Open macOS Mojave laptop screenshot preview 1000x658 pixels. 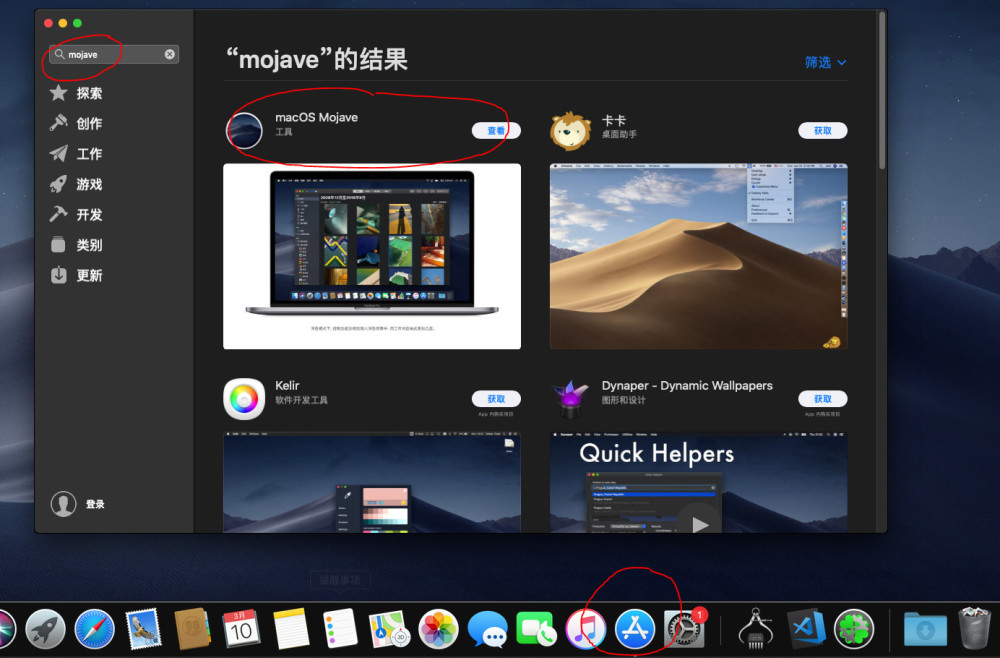click(x=372, y=256)
